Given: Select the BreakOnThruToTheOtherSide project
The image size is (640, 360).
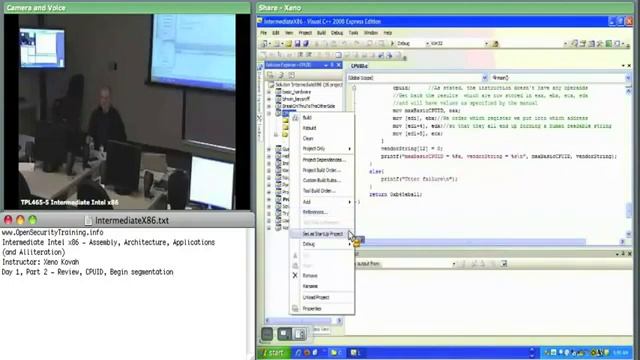Looking at the screenshot, I should pos(309,106).
